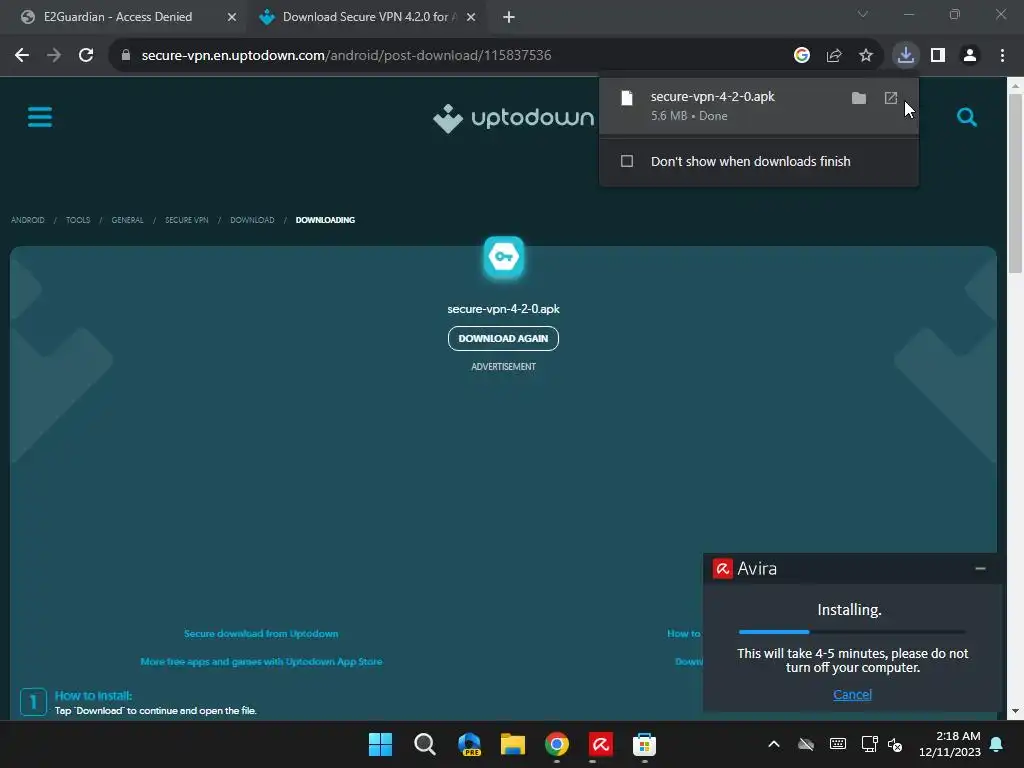Screen dimensions: 1024x768
Task: Click the DOWNLOAD AGAIN button
Action: click(504, 338)
